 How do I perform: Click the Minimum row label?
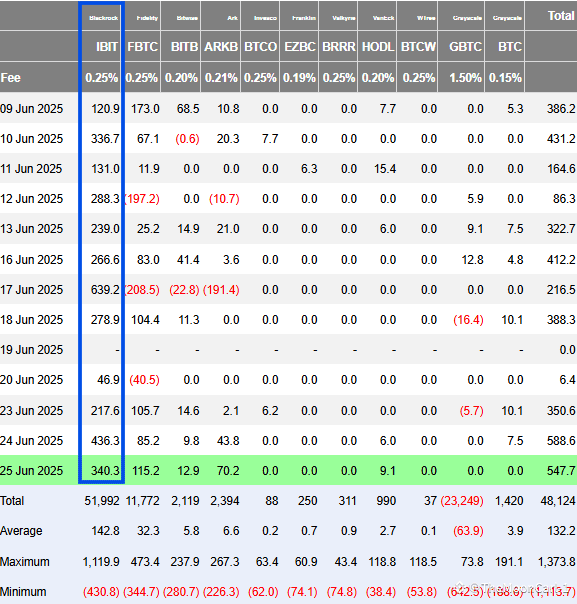pyautogui.click(x=23, y=592)
